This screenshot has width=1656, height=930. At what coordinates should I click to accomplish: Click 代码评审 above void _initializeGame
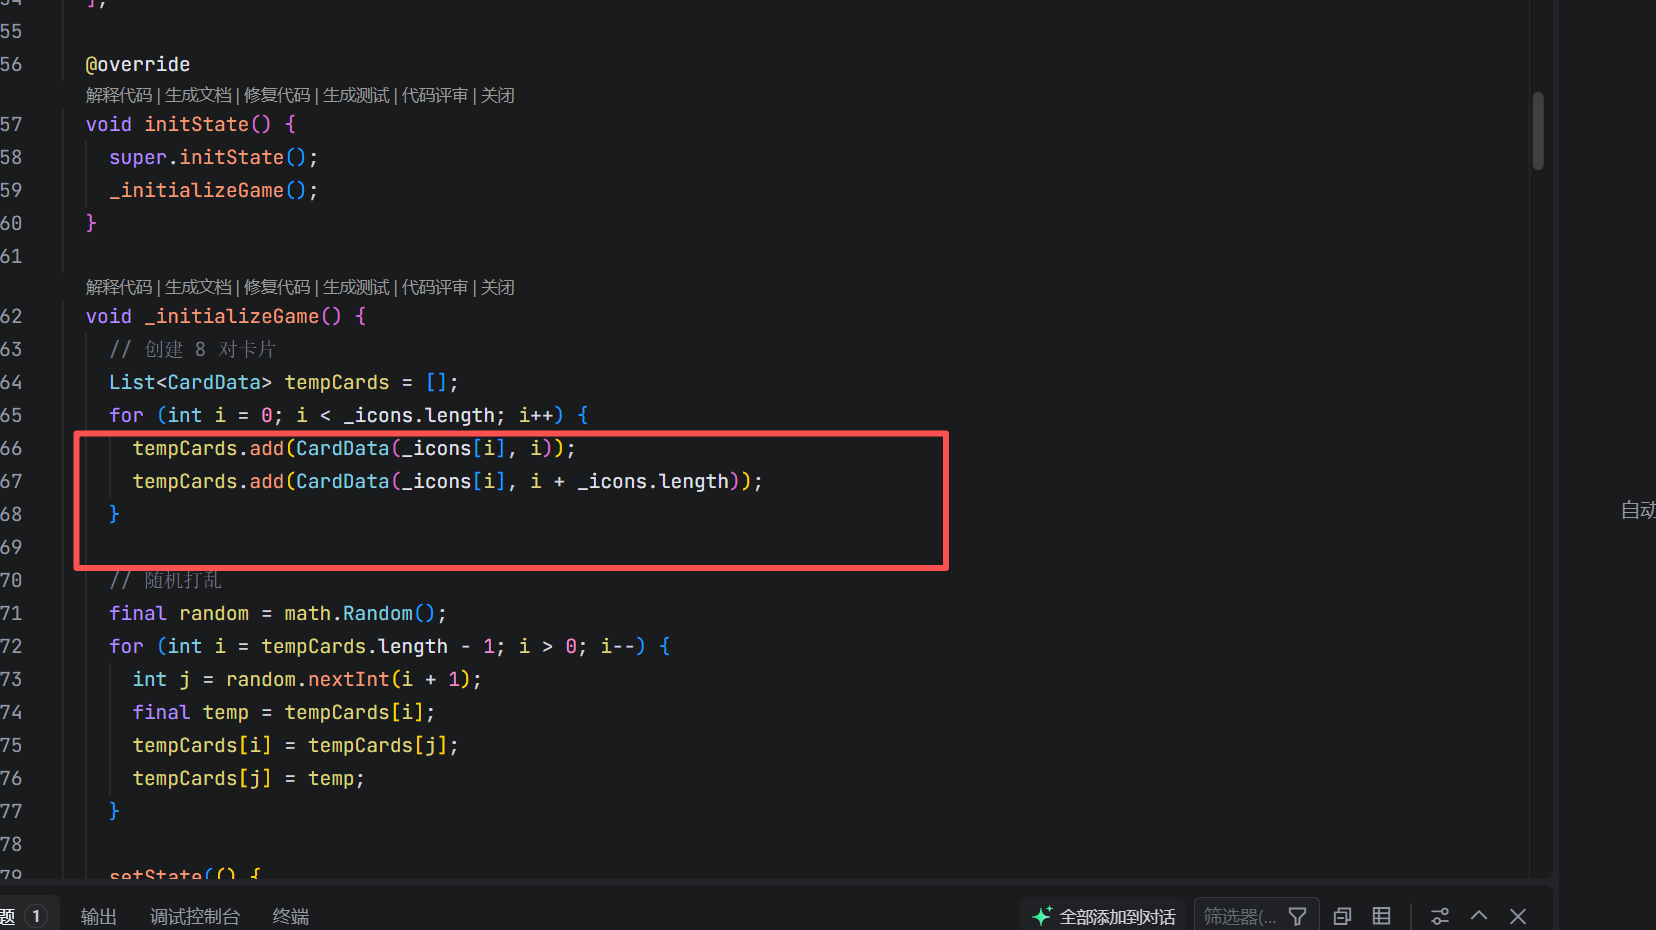click(435, 287)
